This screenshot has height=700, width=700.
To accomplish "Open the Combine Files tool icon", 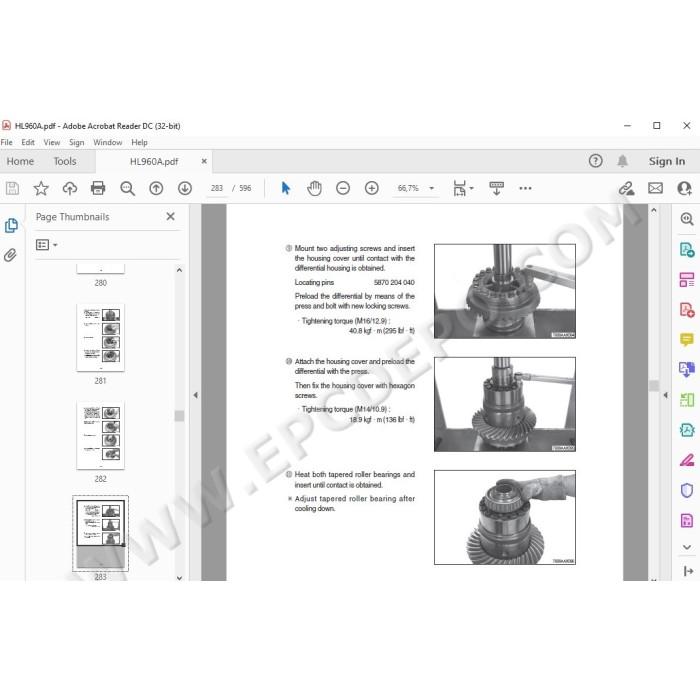I will click(x=687, y=370).
